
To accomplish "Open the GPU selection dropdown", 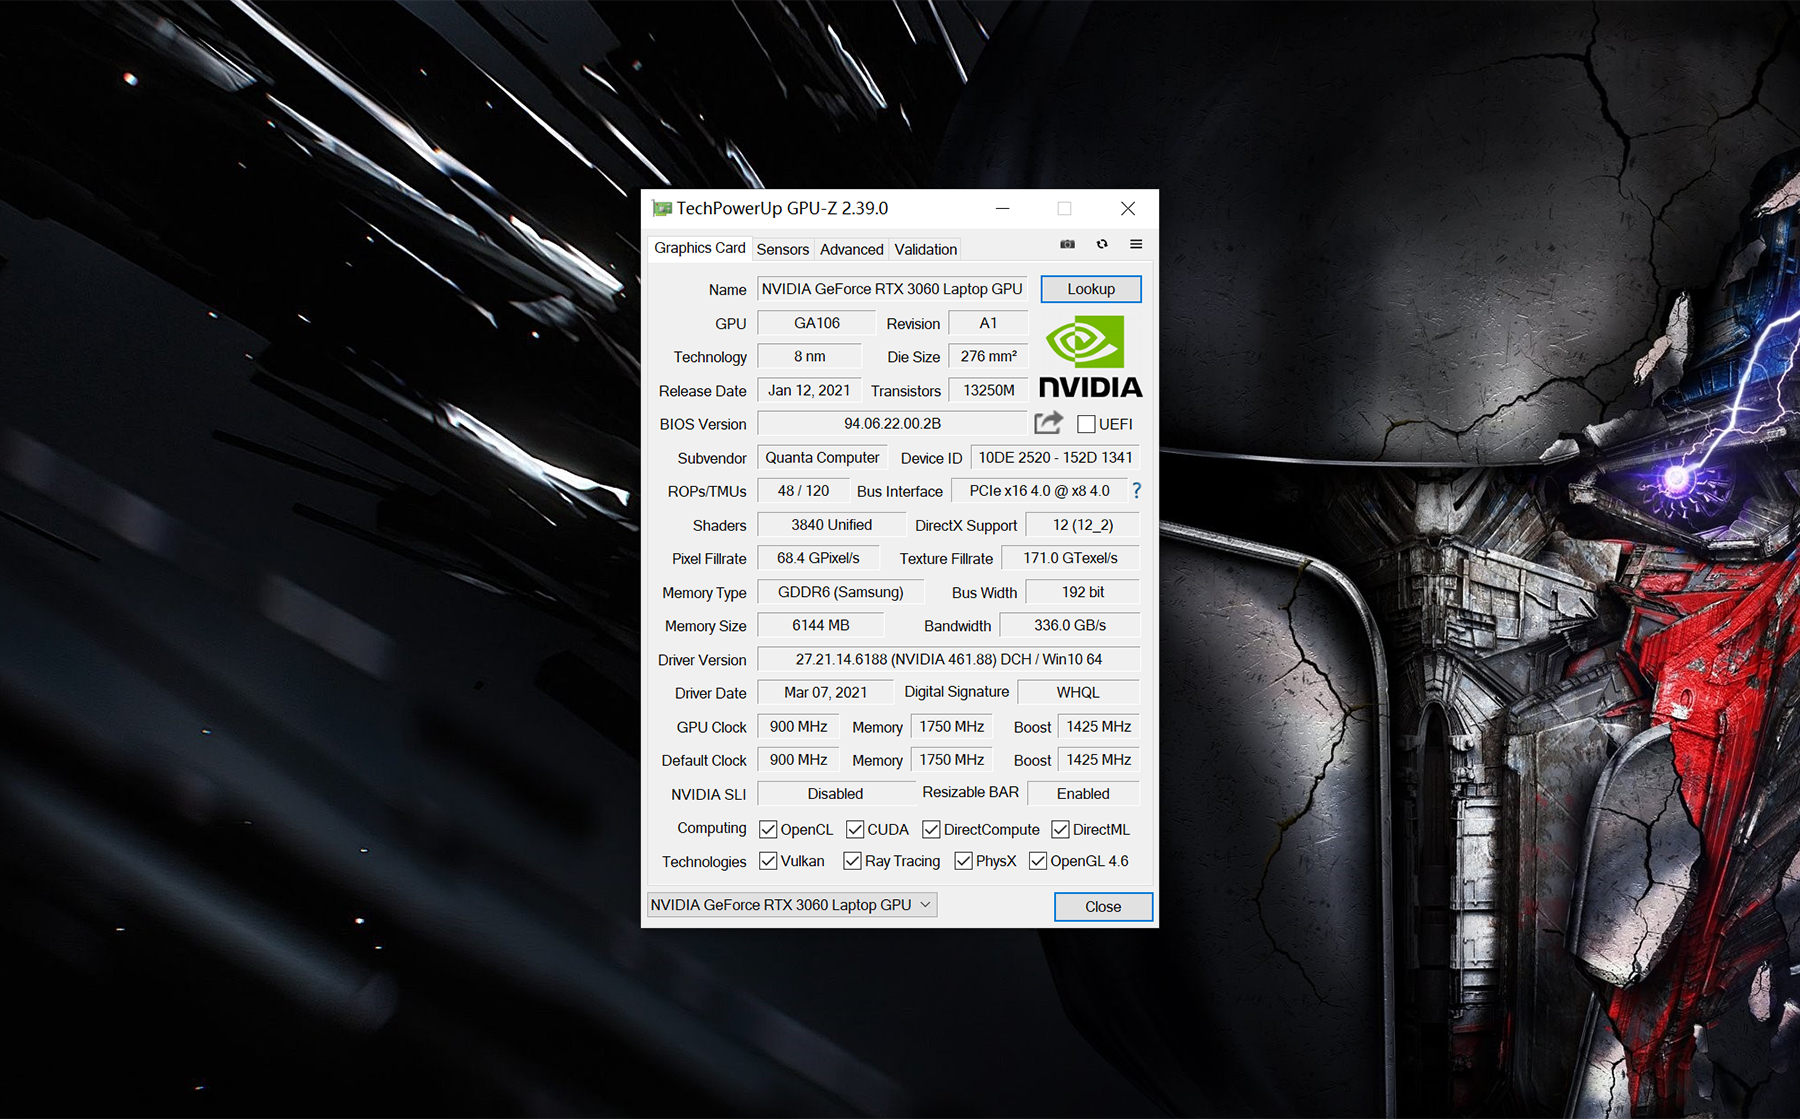I will coord(792,905).
